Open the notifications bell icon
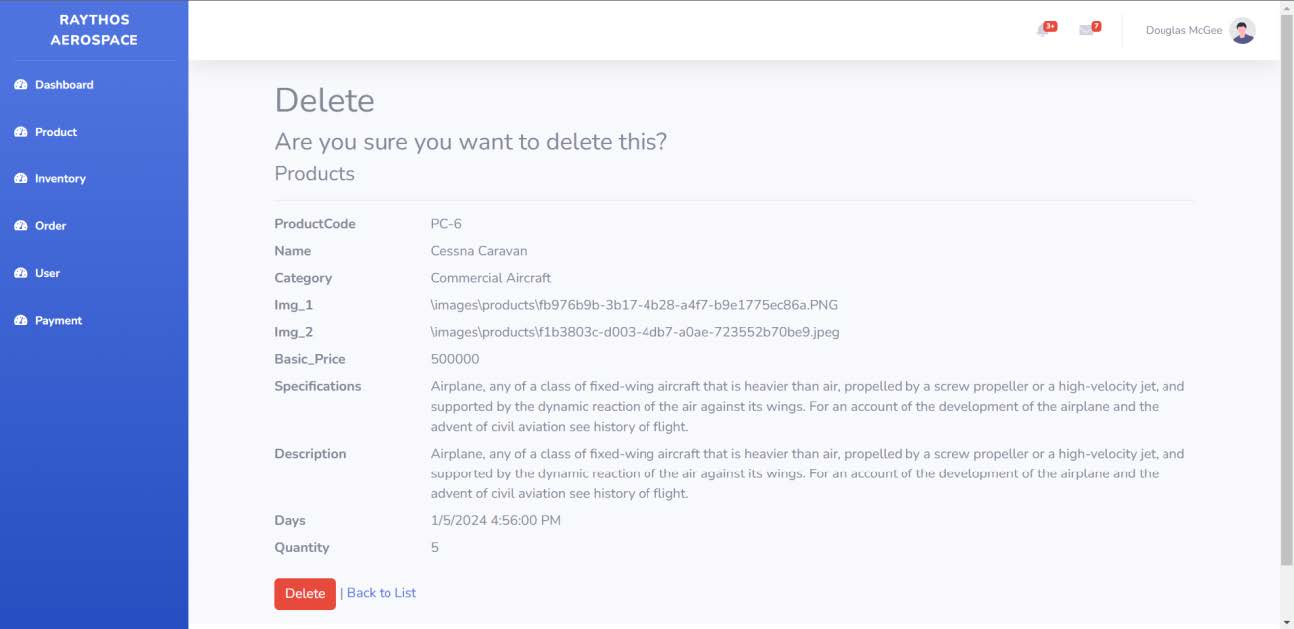Viewport: 1294px width, 629px height. (x=1043, y=31)
